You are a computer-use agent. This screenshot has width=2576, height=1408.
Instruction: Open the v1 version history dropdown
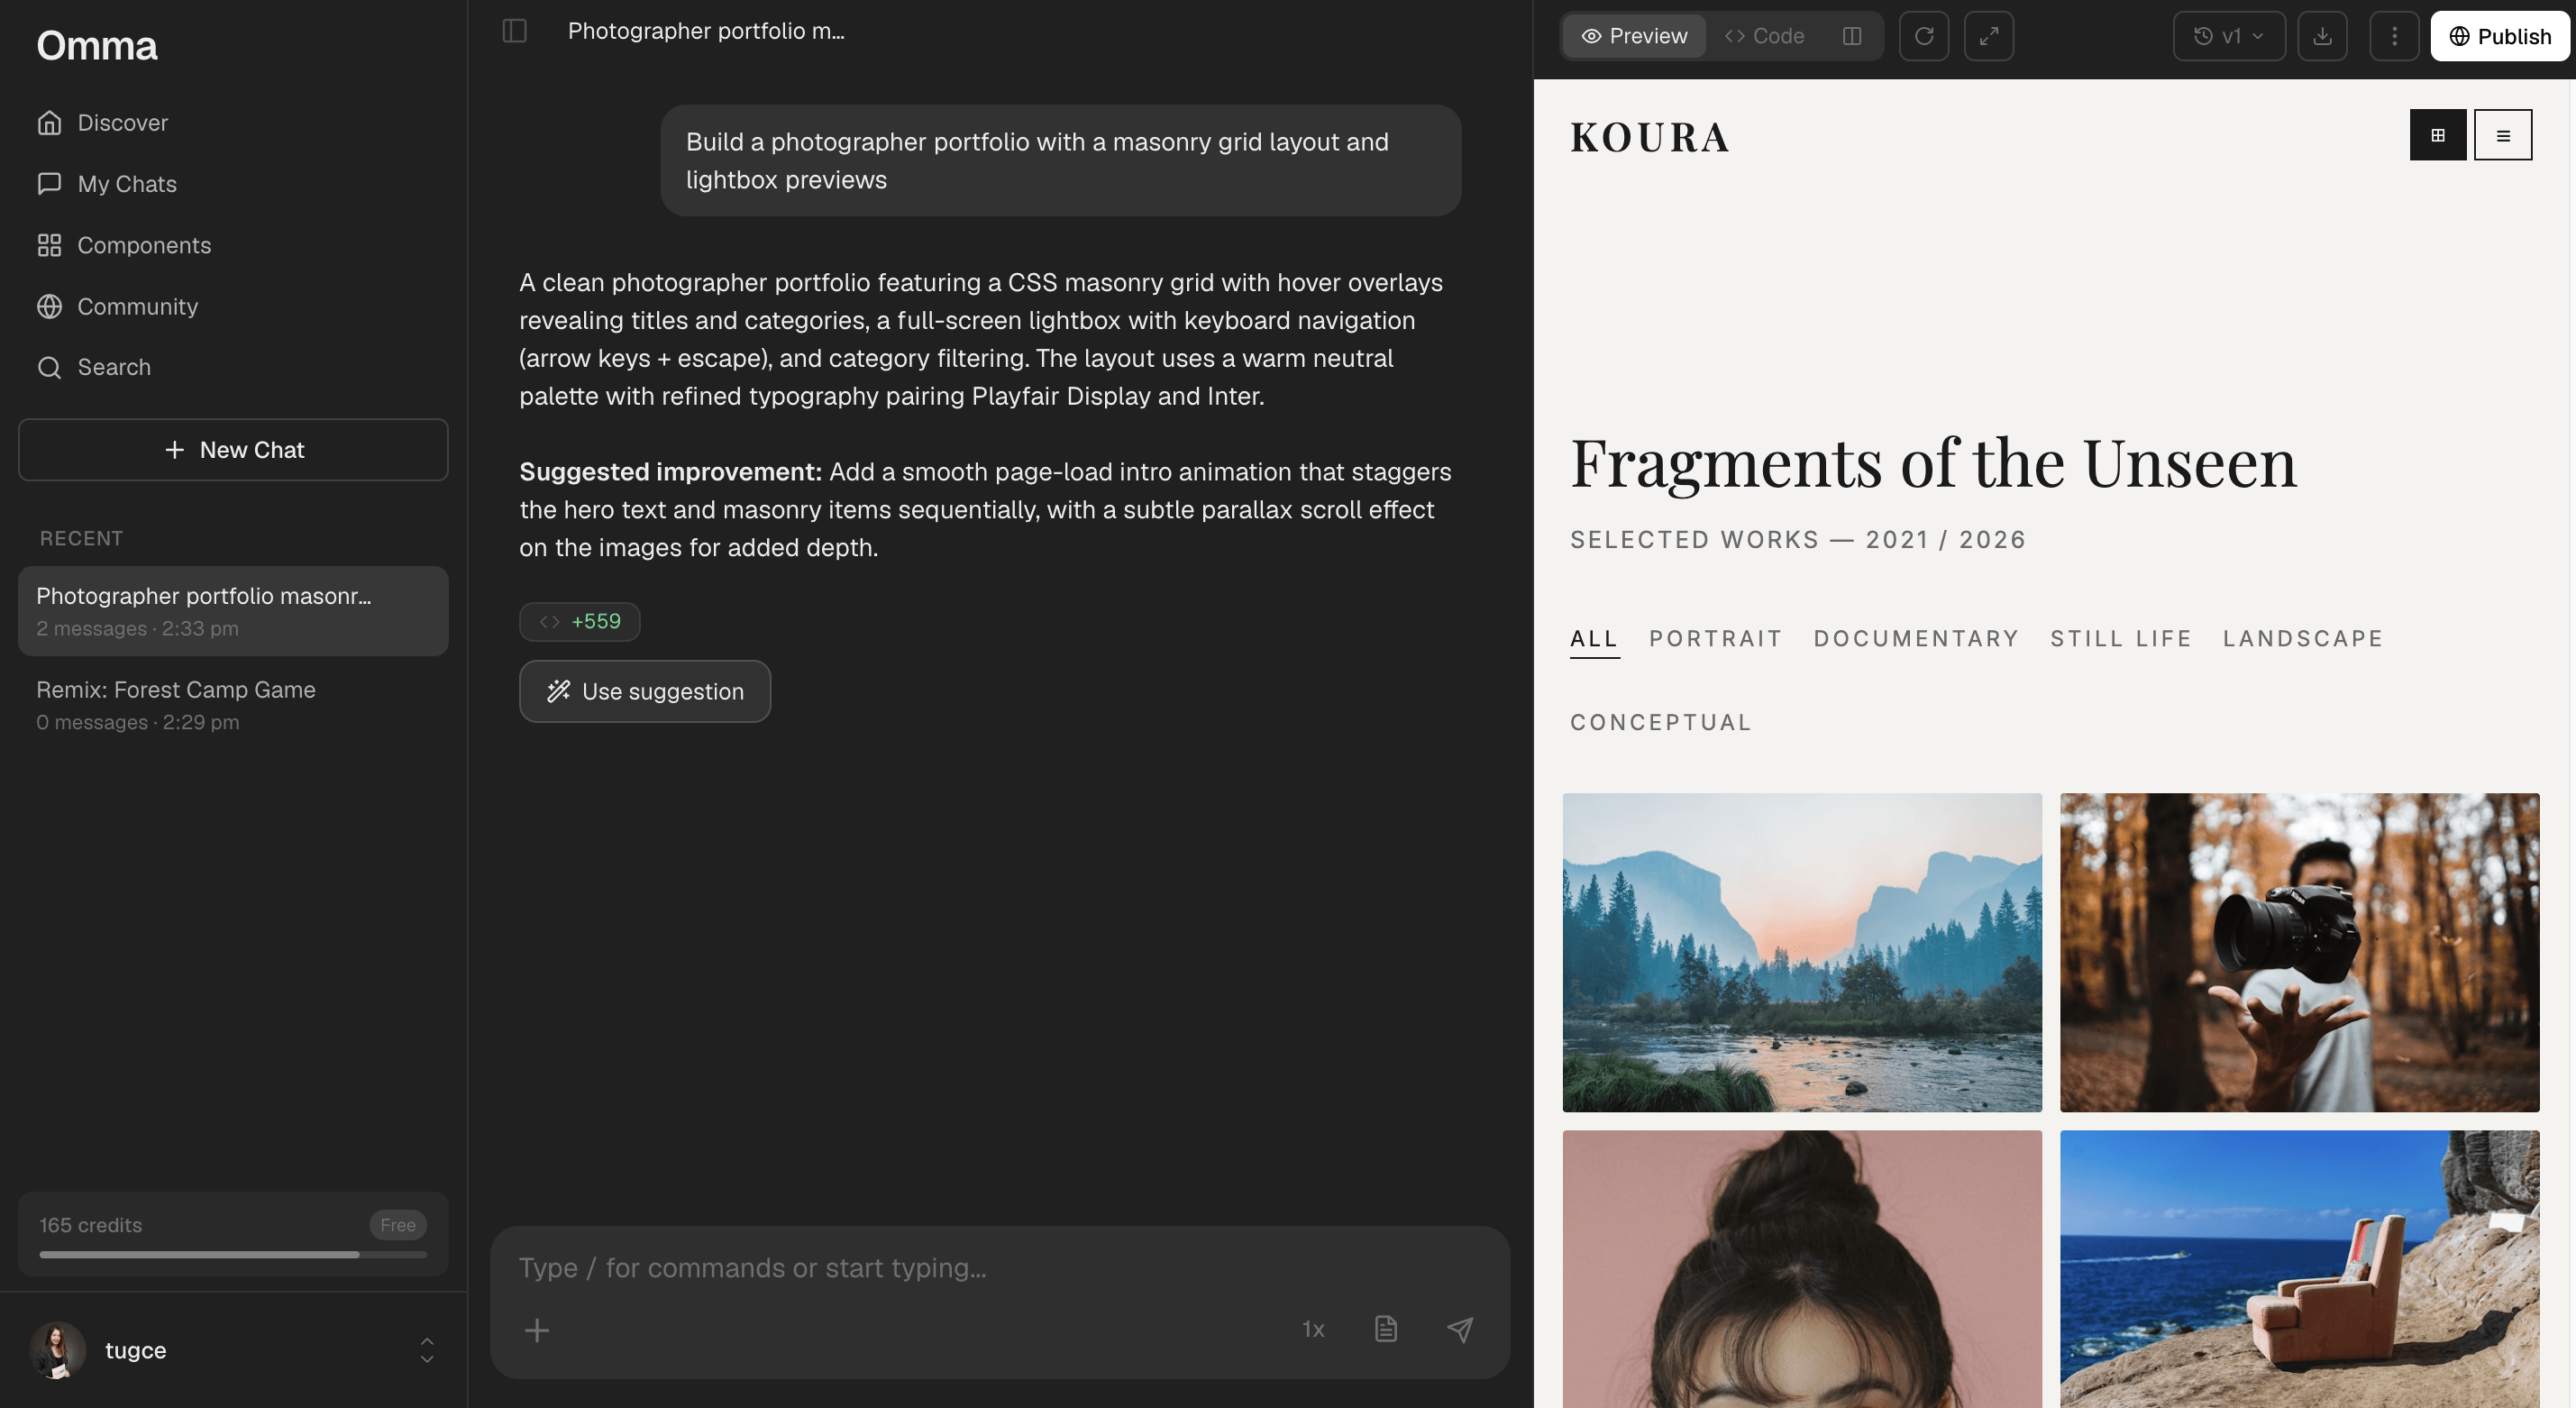pos(2228,36)
